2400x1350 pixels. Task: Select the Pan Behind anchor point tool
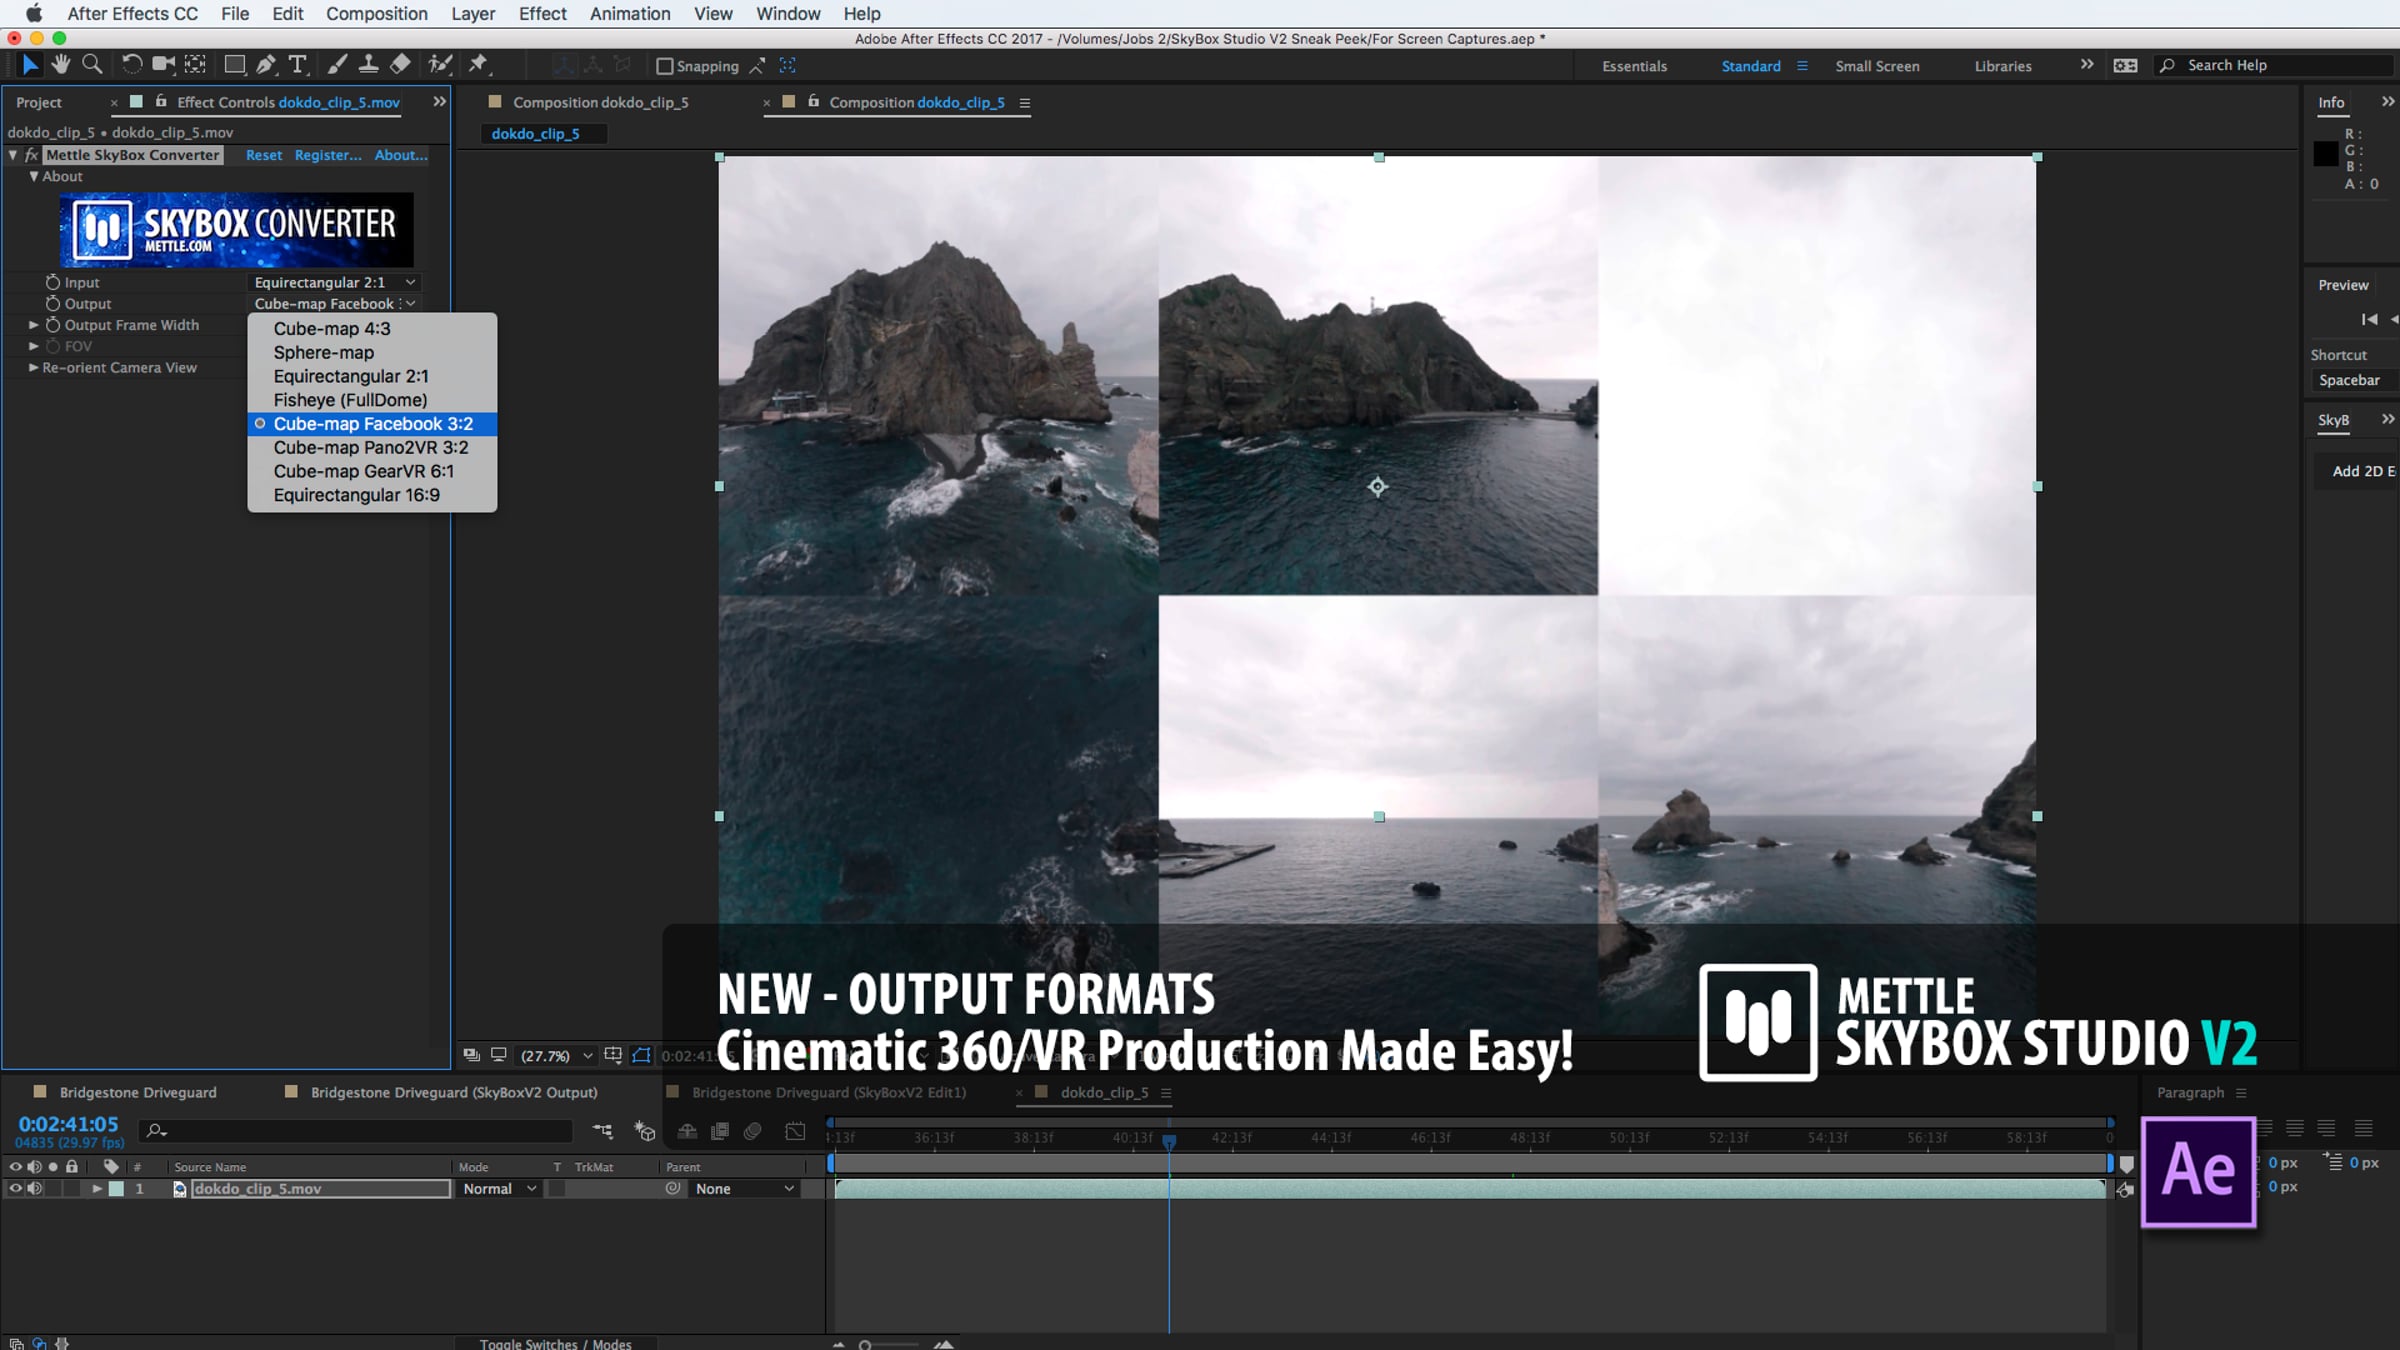[x=195, y=65]
